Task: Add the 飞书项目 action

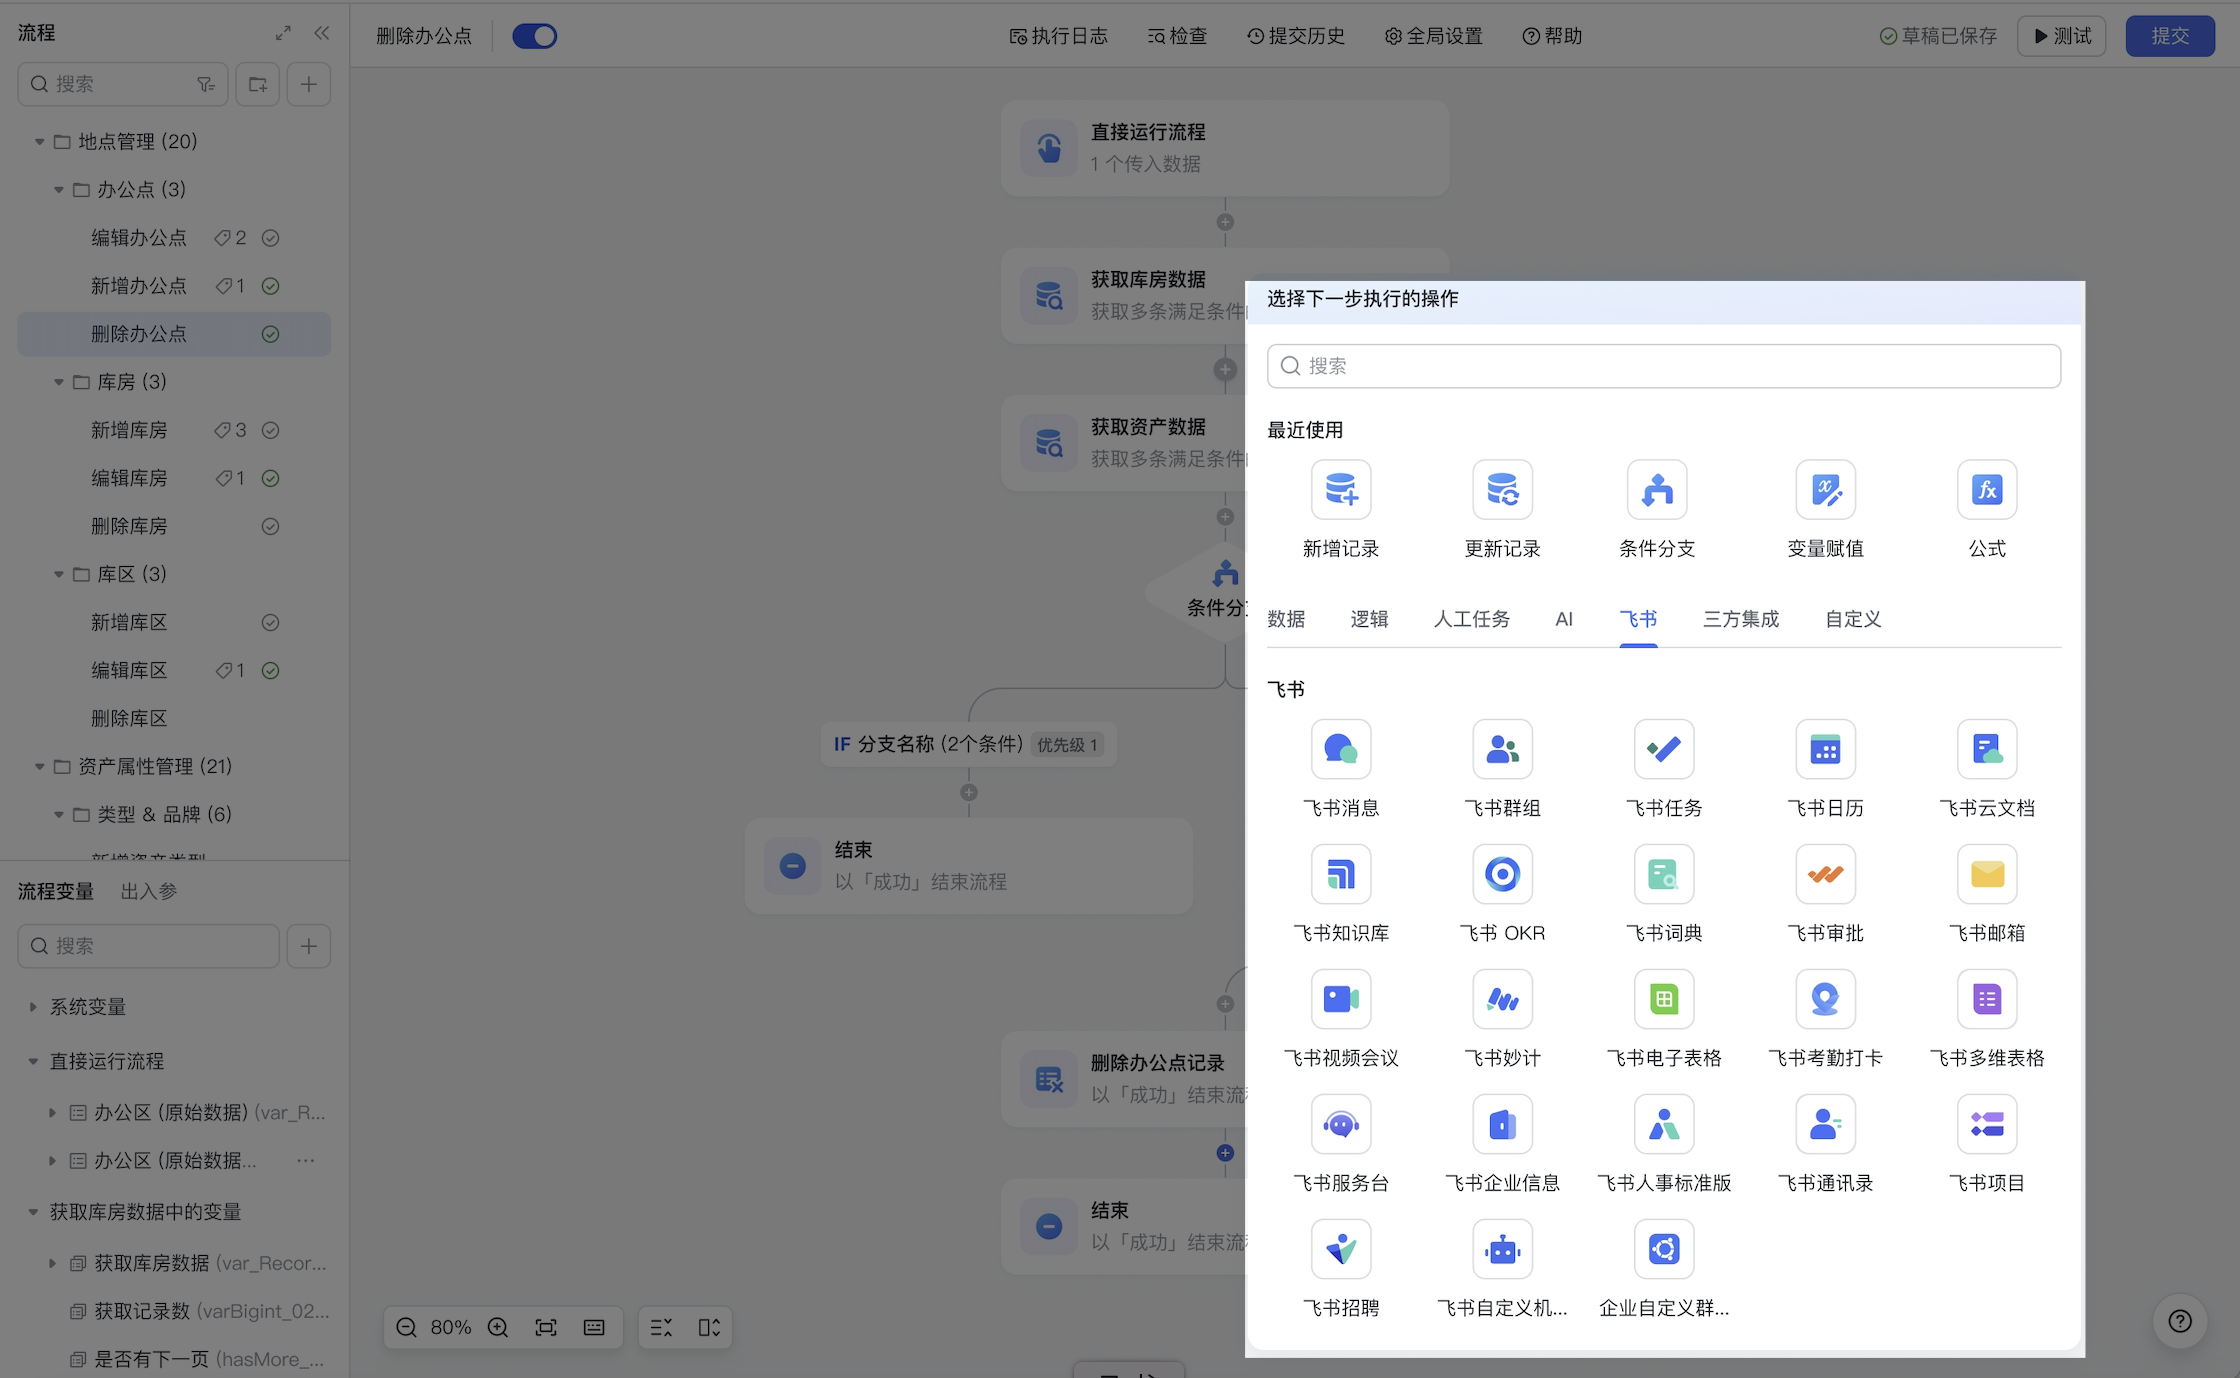Action: click(1987, 1124)
